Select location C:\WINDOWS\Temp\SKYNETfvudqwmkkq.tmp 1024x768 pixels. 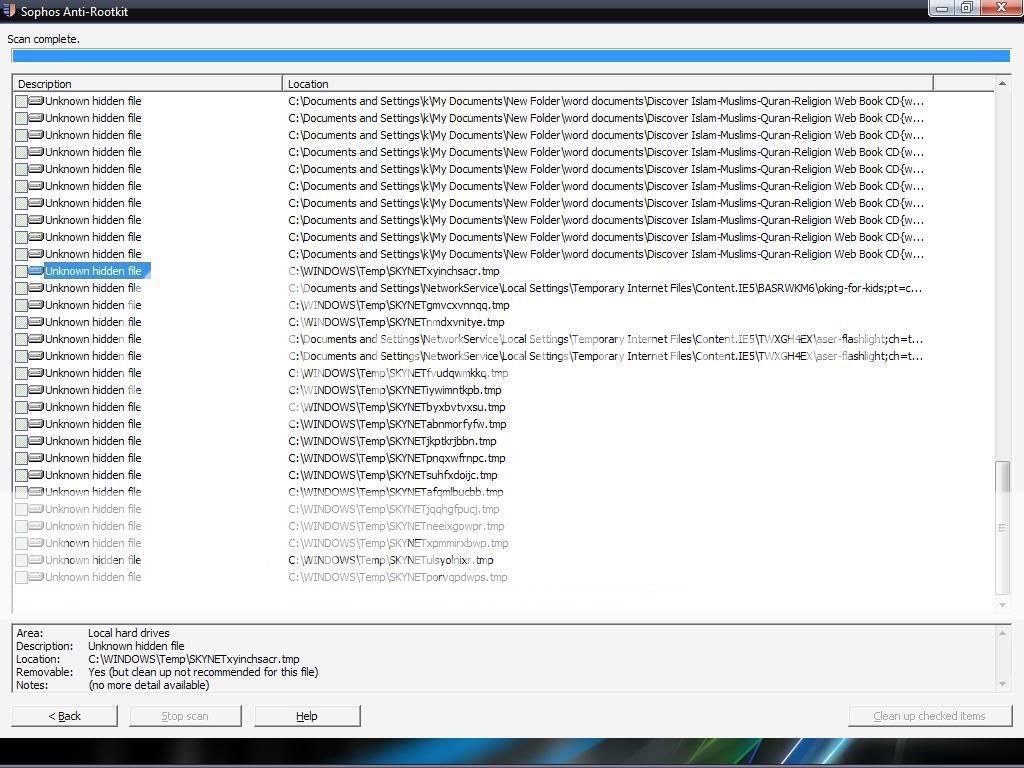(398, 373)
